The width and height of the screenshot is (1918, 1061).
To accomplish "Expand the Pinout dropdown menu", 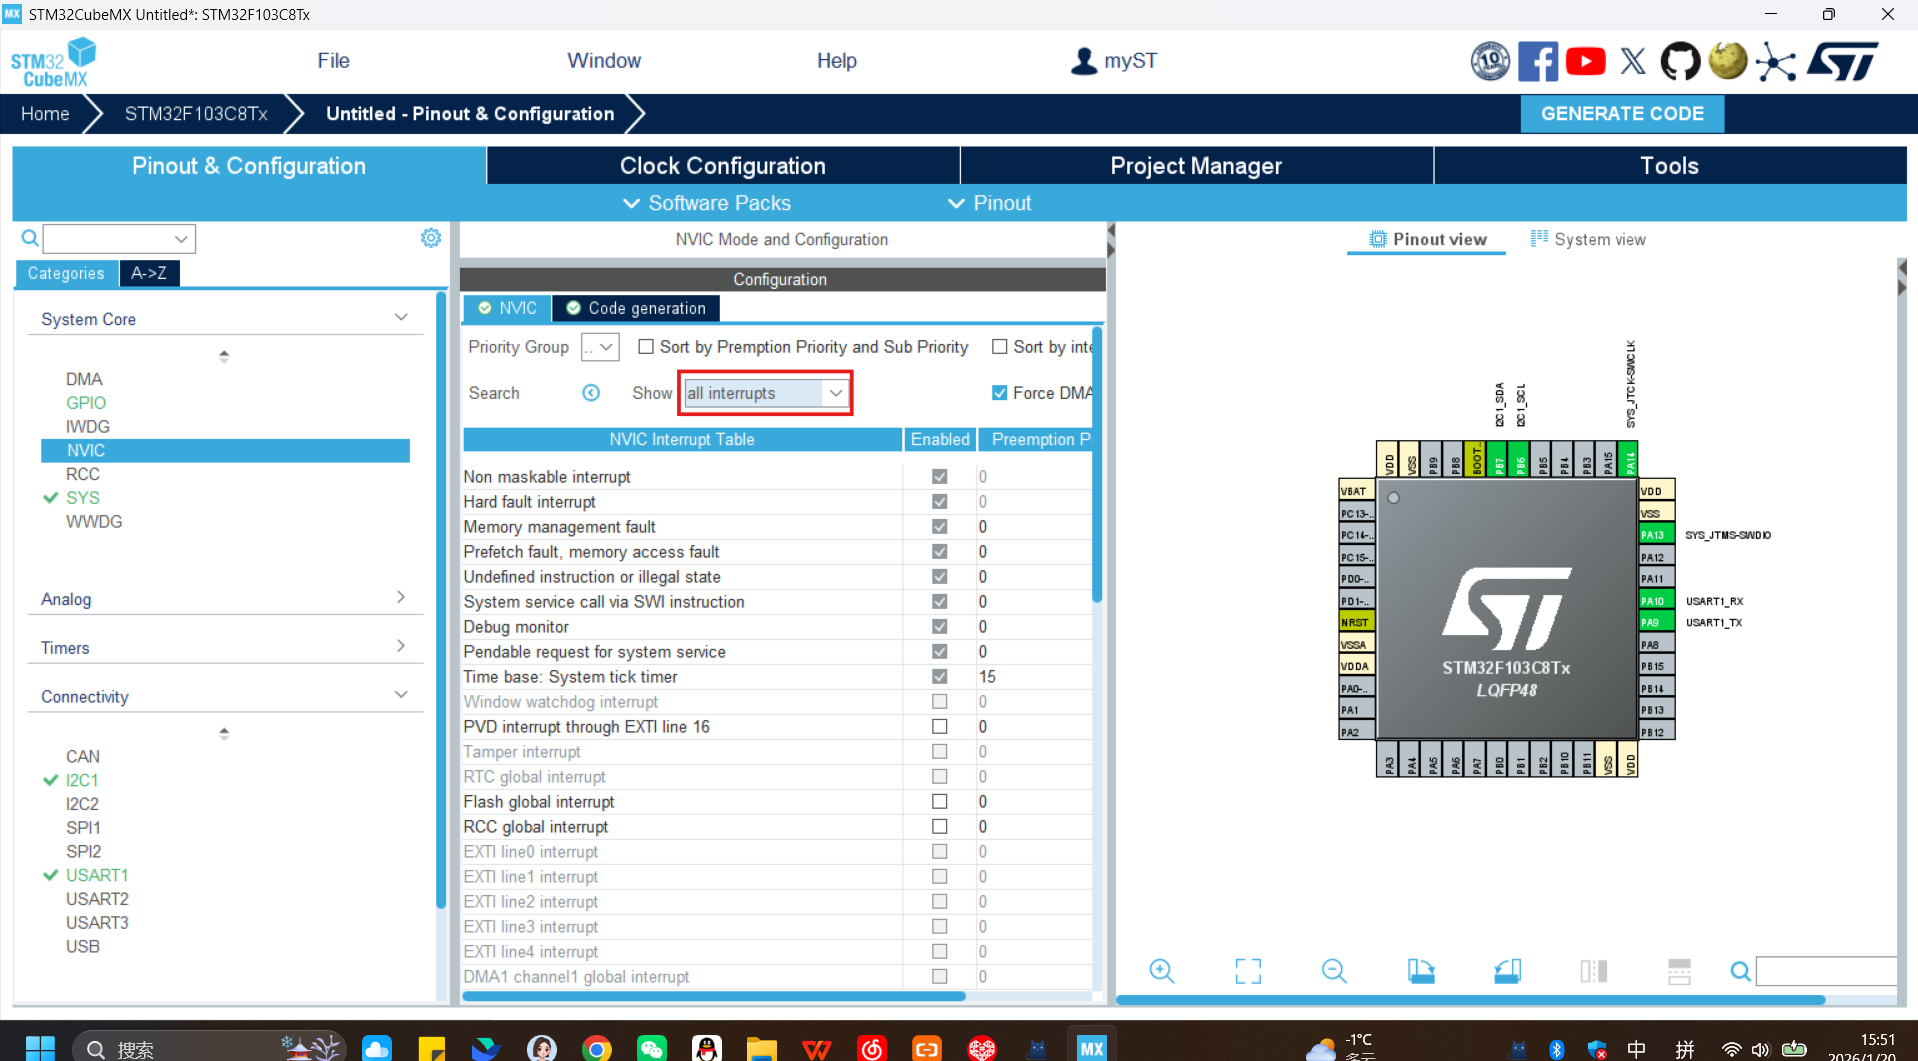I will pyautogui.click(x=989, y=203).
